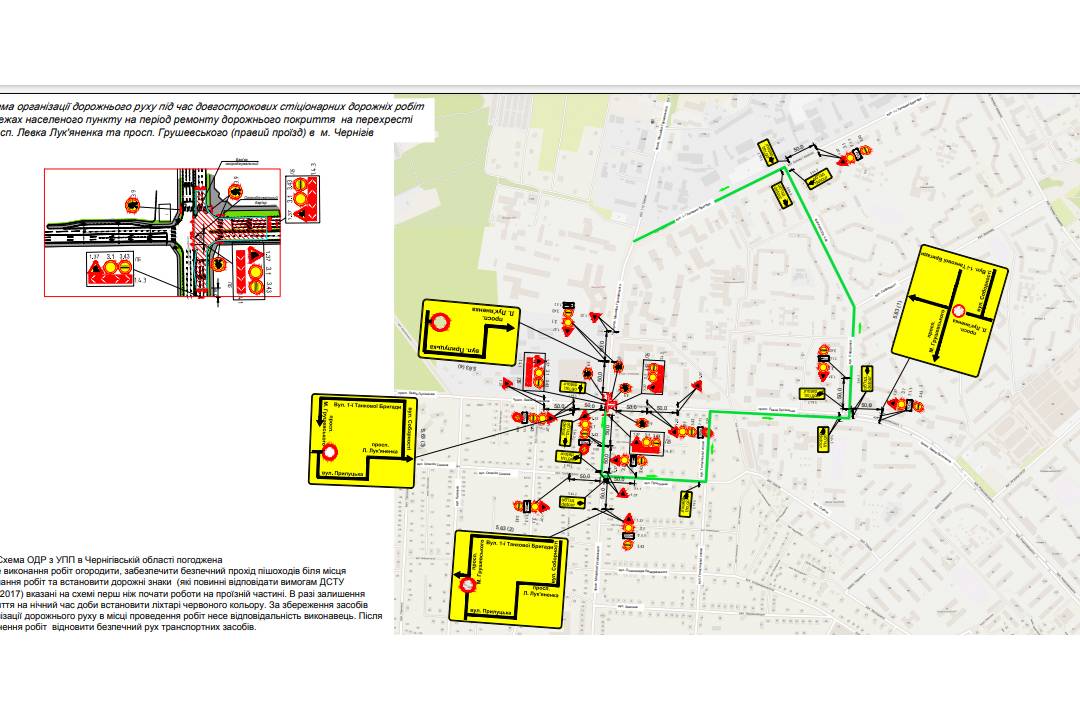Click the red no-entry circle on the upside-down yellow sign
Image resolution: width=1080 pixels, height=720 pixels.
[440, 322]
